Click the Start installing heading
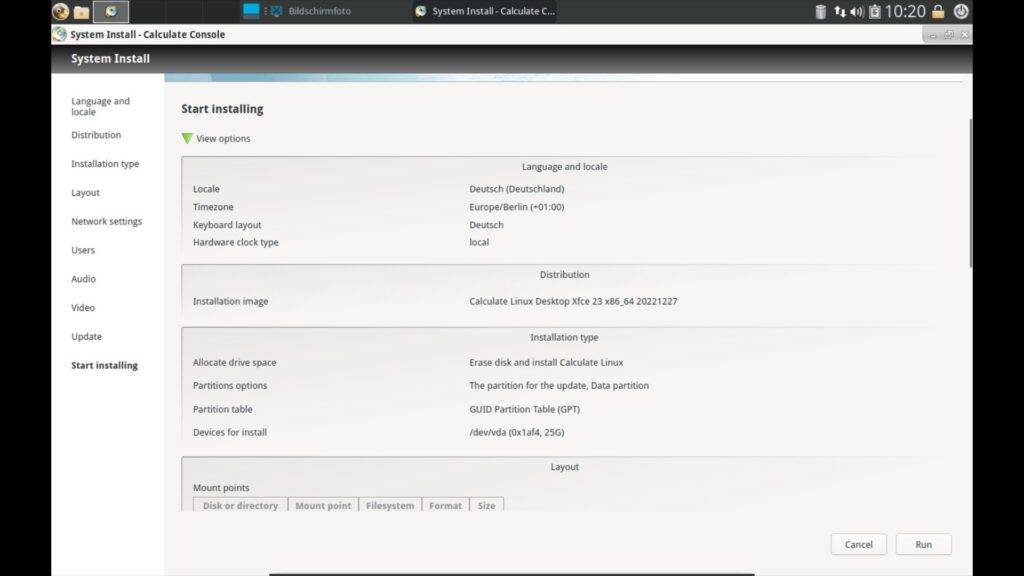 222,109
